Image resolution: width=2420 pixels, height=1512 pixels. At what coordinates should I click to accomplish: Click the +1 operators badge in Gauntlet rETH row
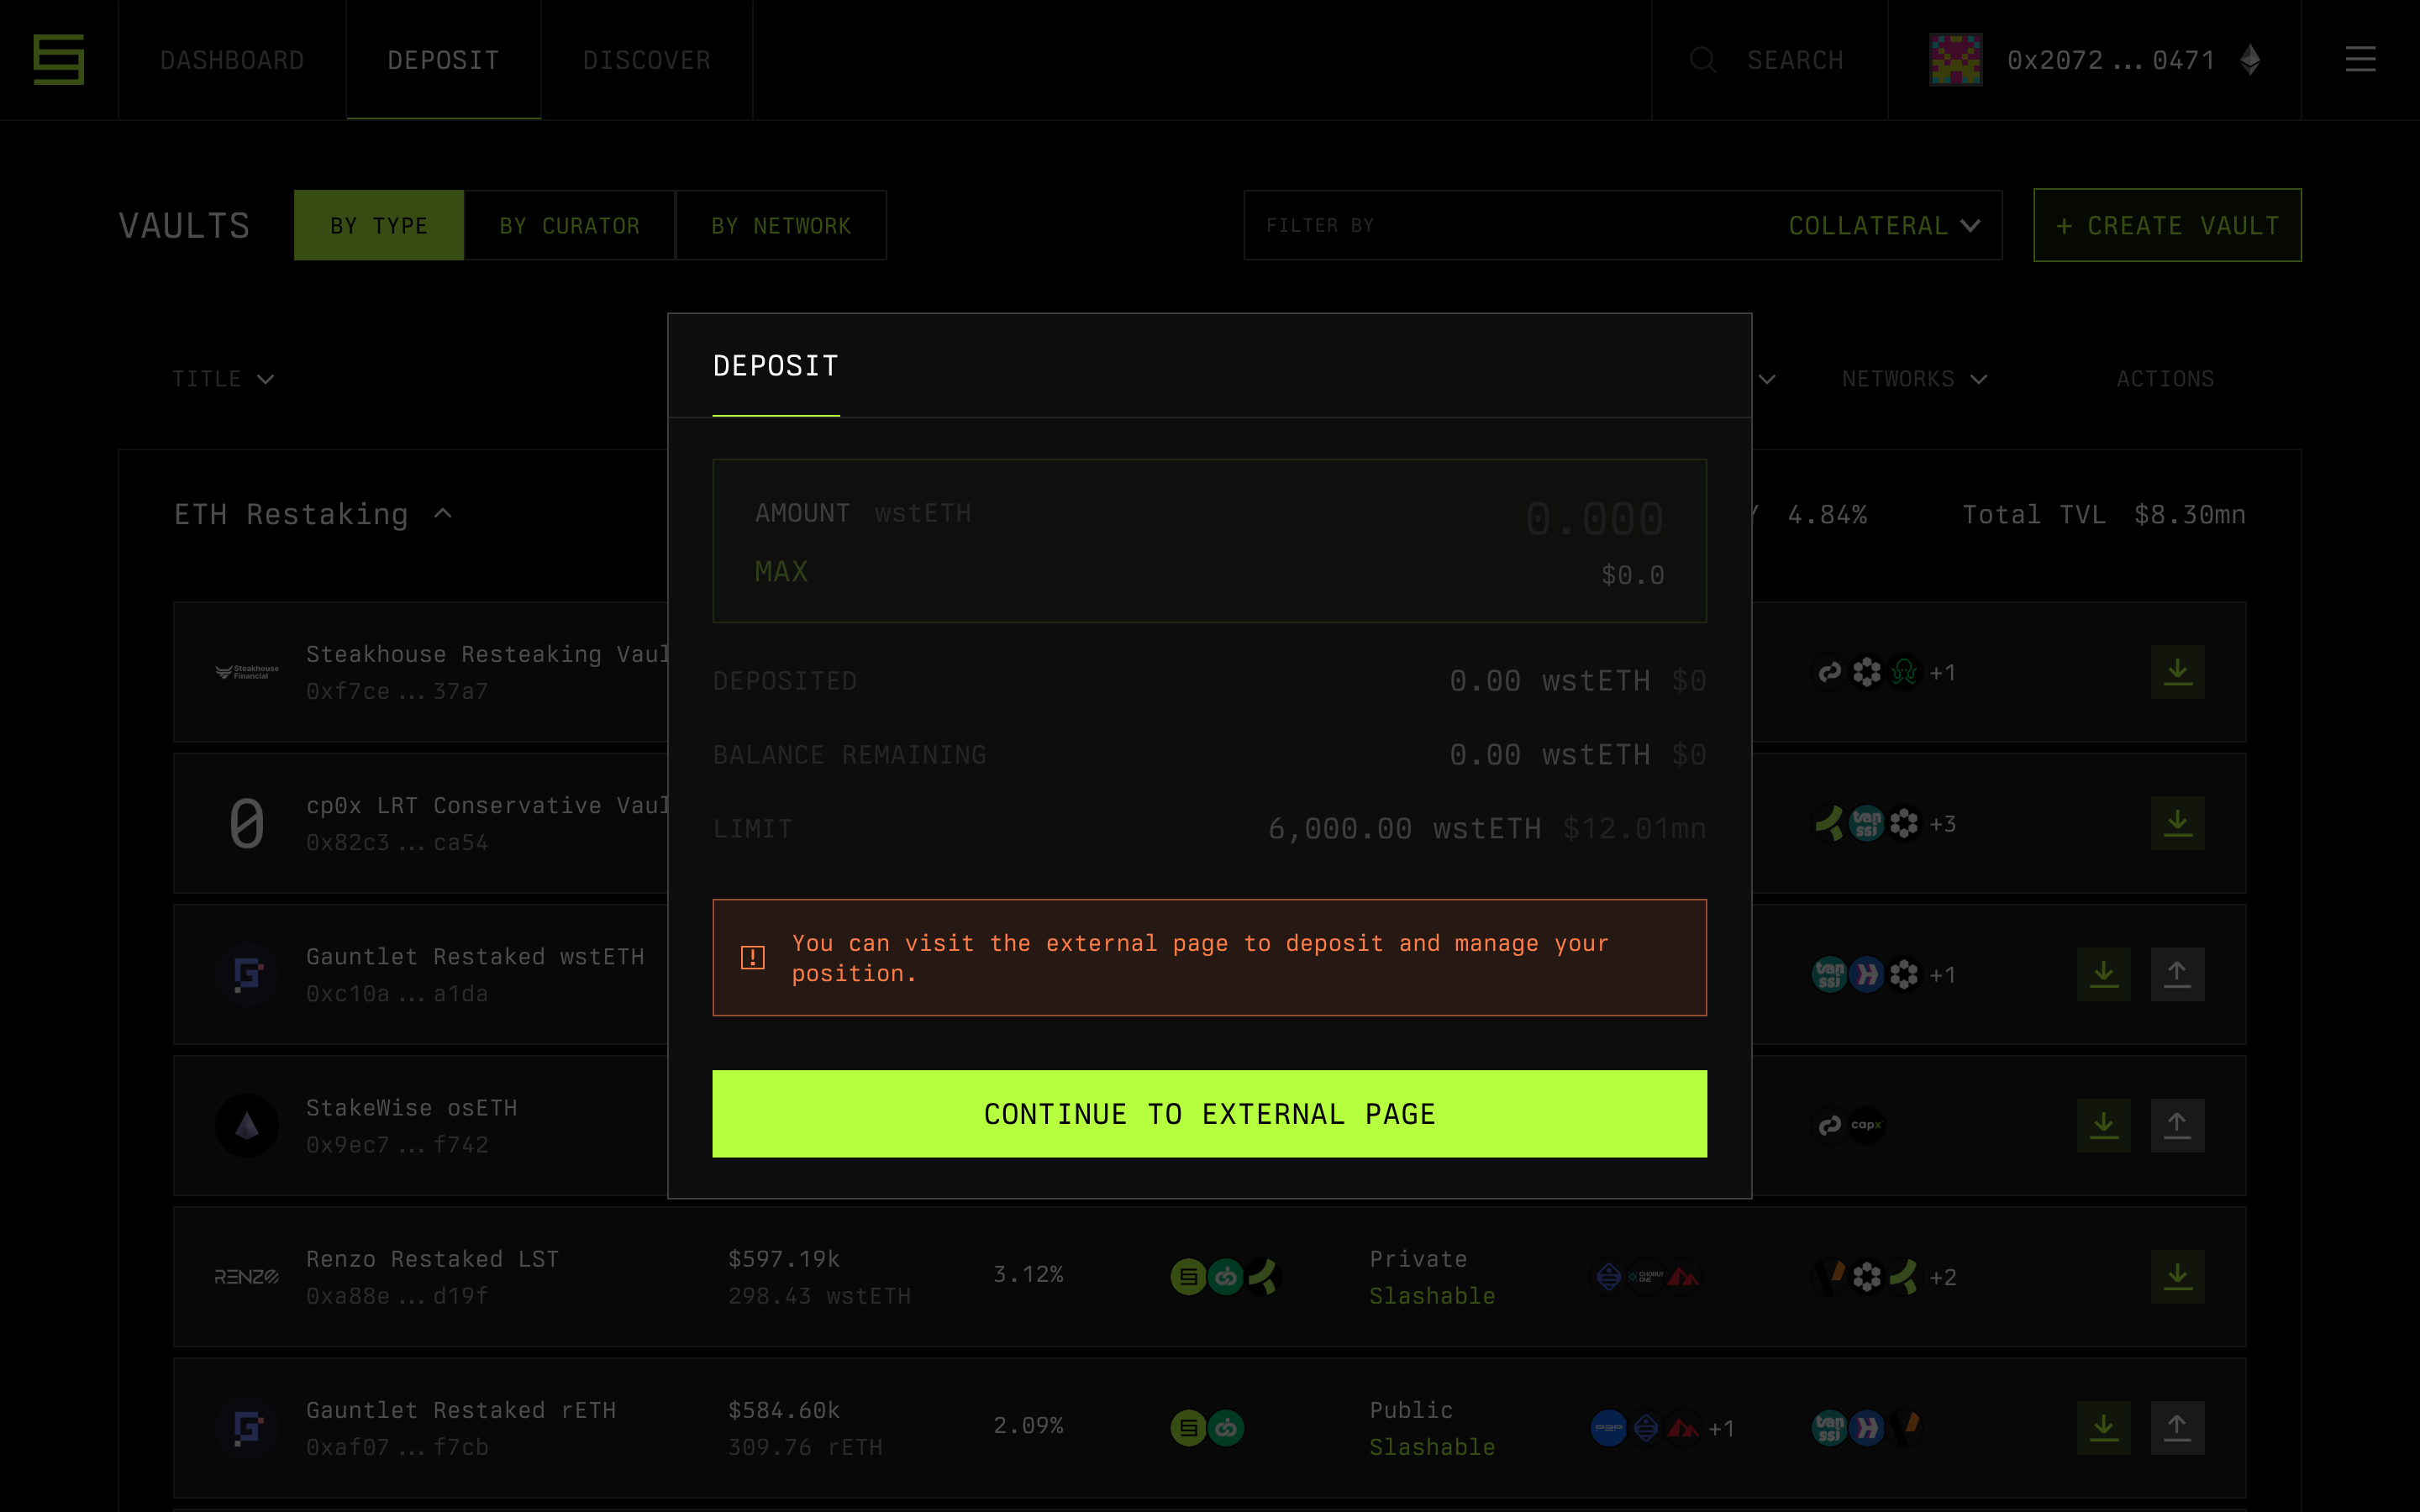coord(1721,1428)
